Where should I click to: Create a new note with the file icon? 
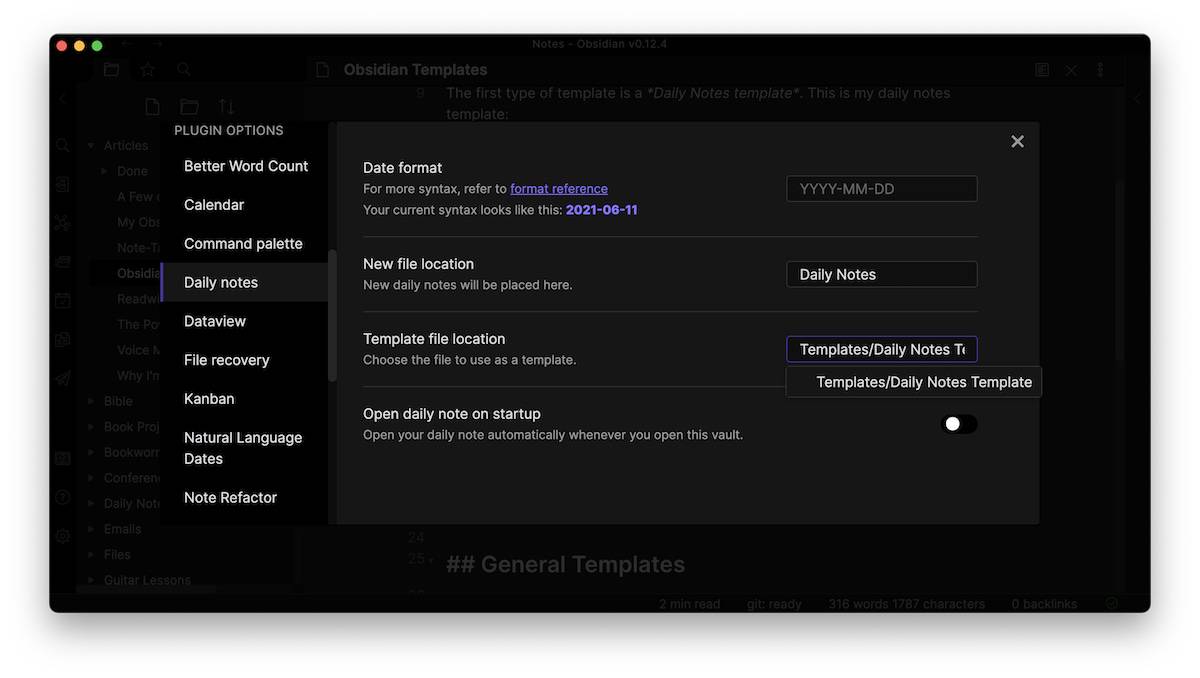152,107
